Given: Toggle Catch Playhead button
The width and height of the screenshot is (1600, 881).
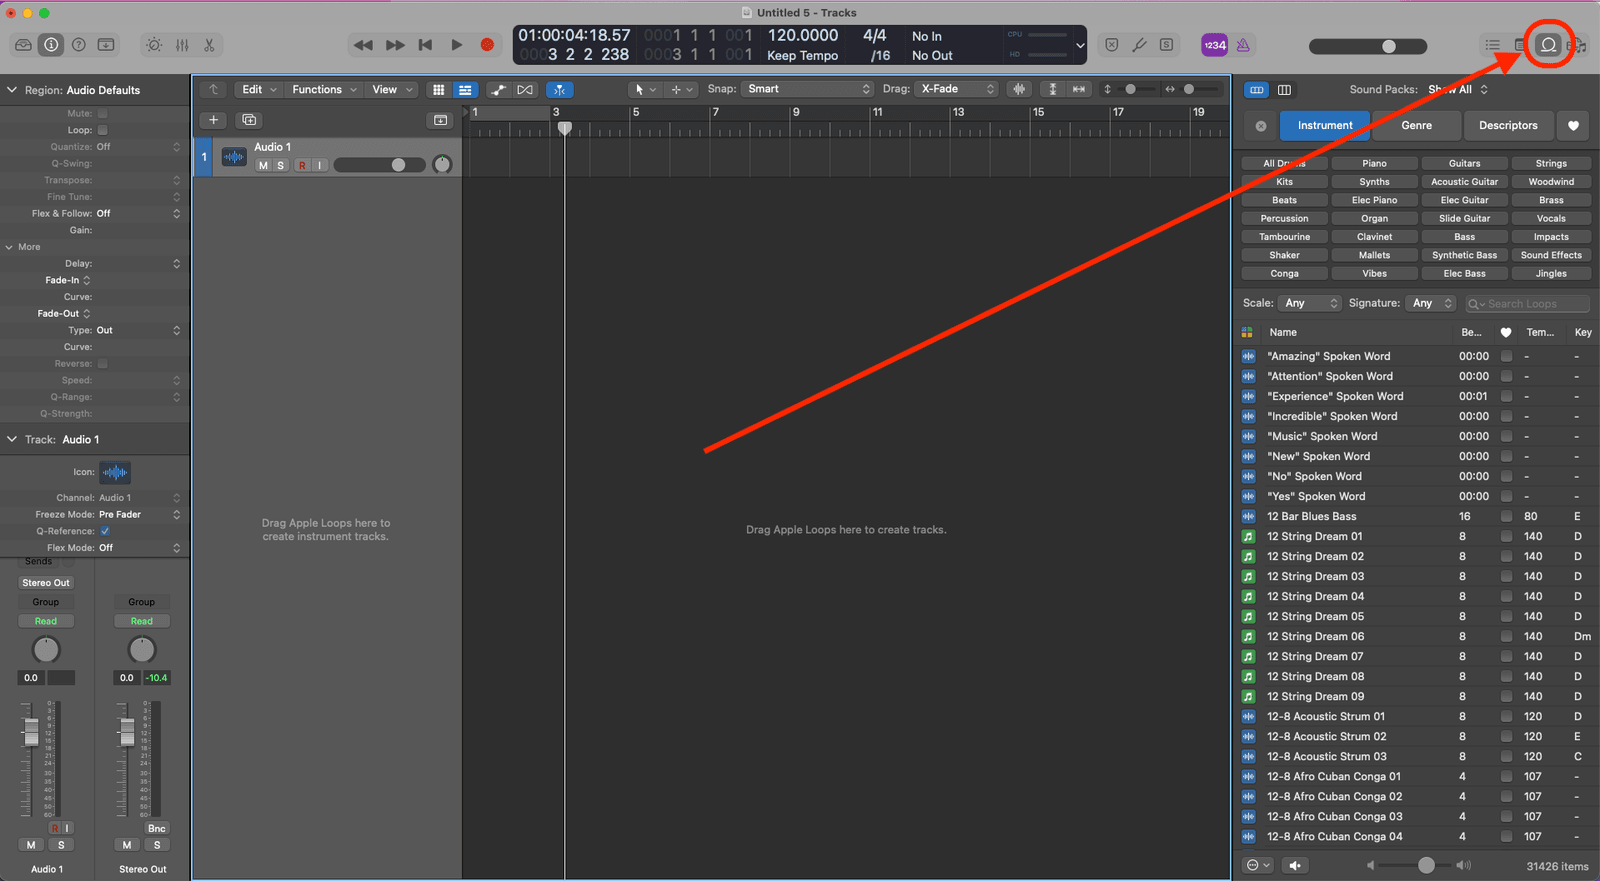Looking at the screenshot, I should (560, 90).
